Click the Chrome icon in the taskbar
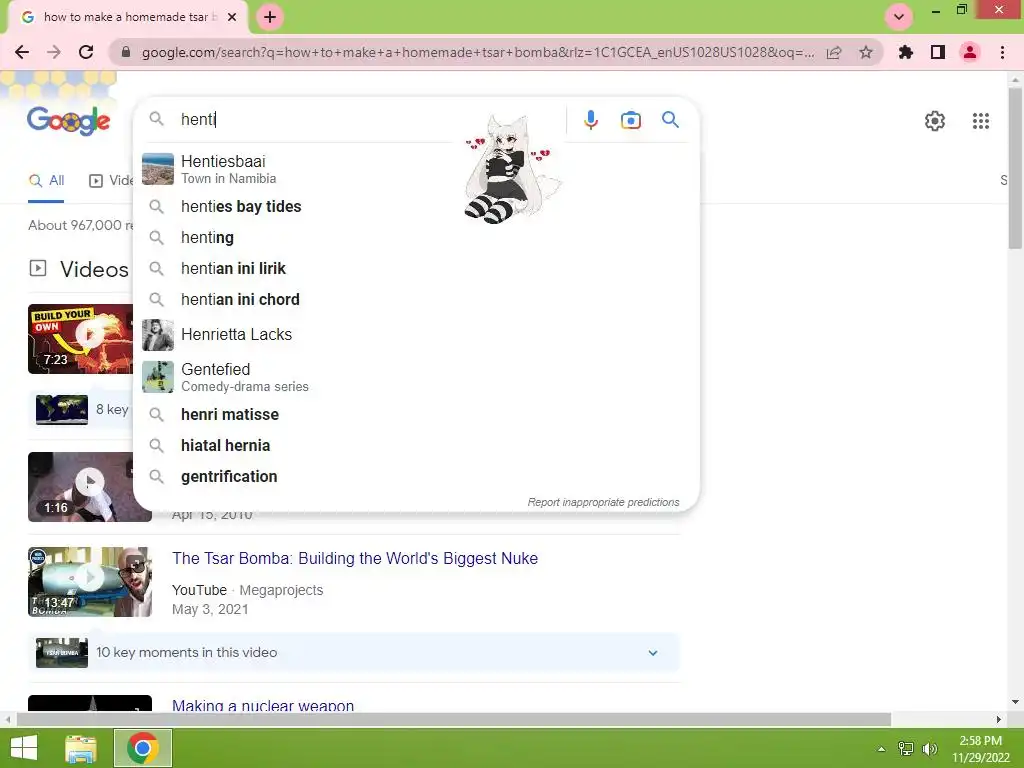Viewport: 1024px width, 768px height. pyautogui.click(x=142, y=748)
